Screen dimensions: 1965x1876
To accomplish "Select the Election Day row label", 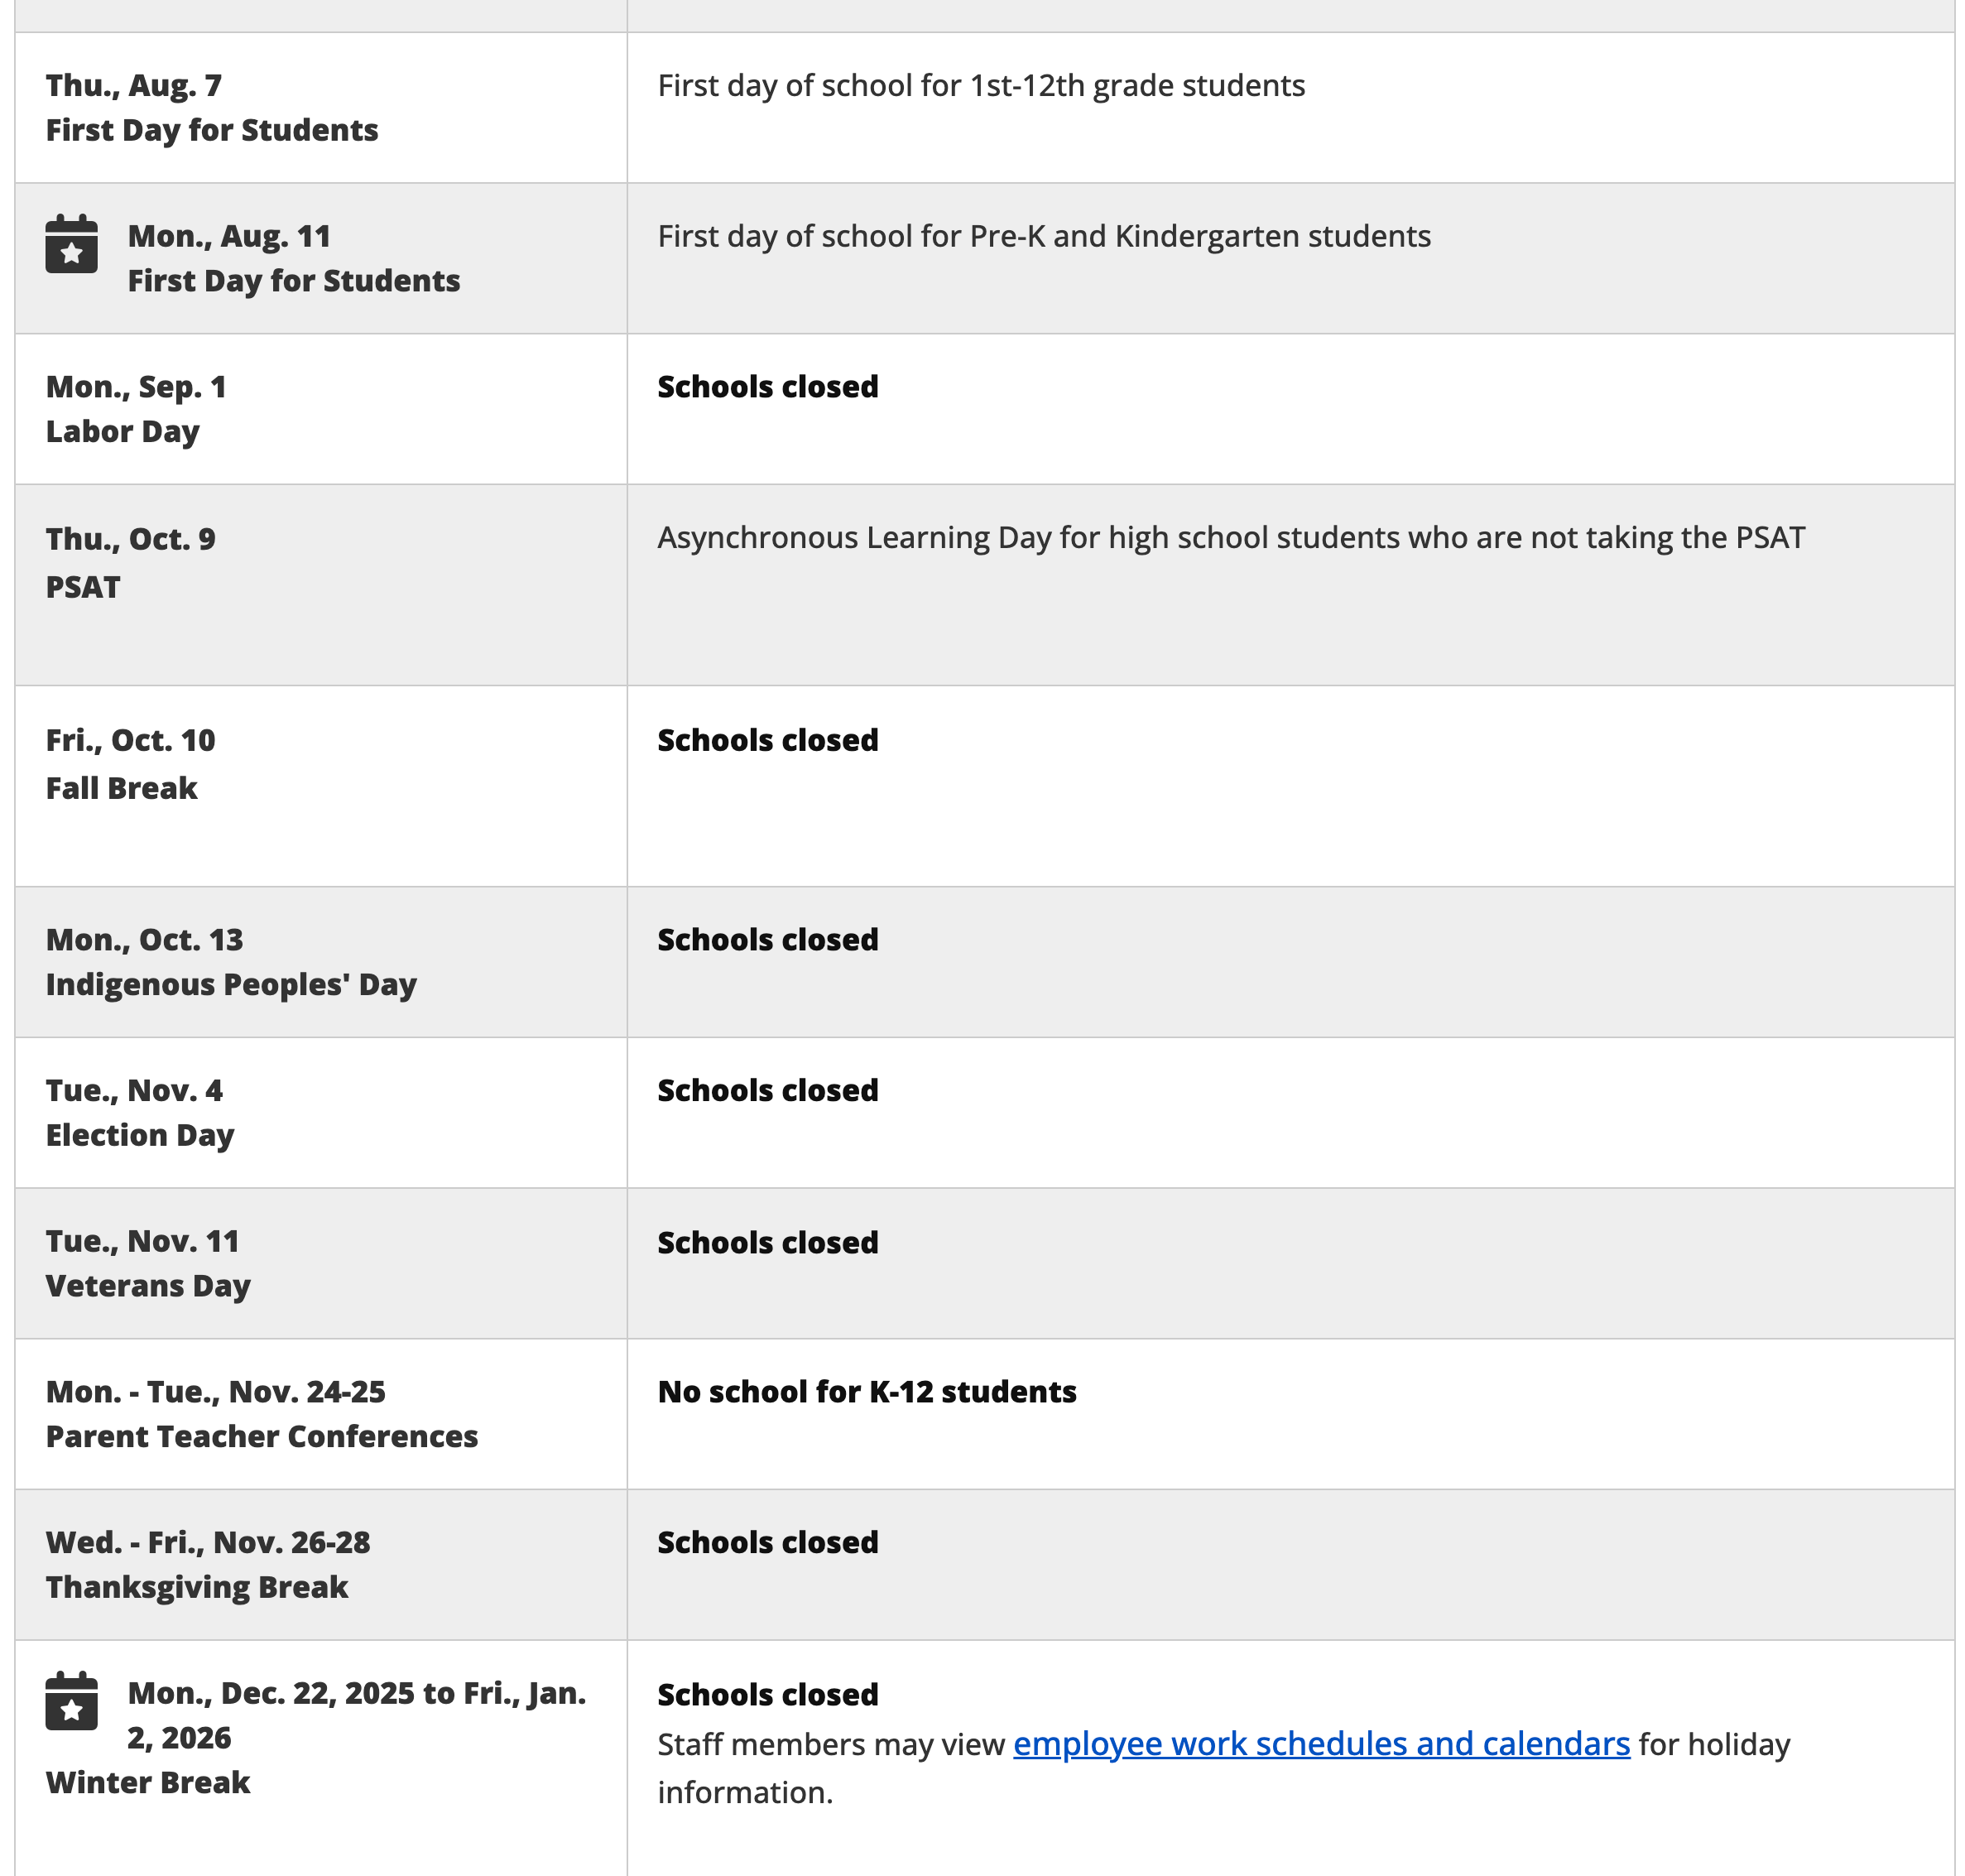I will pos(140,1135).
